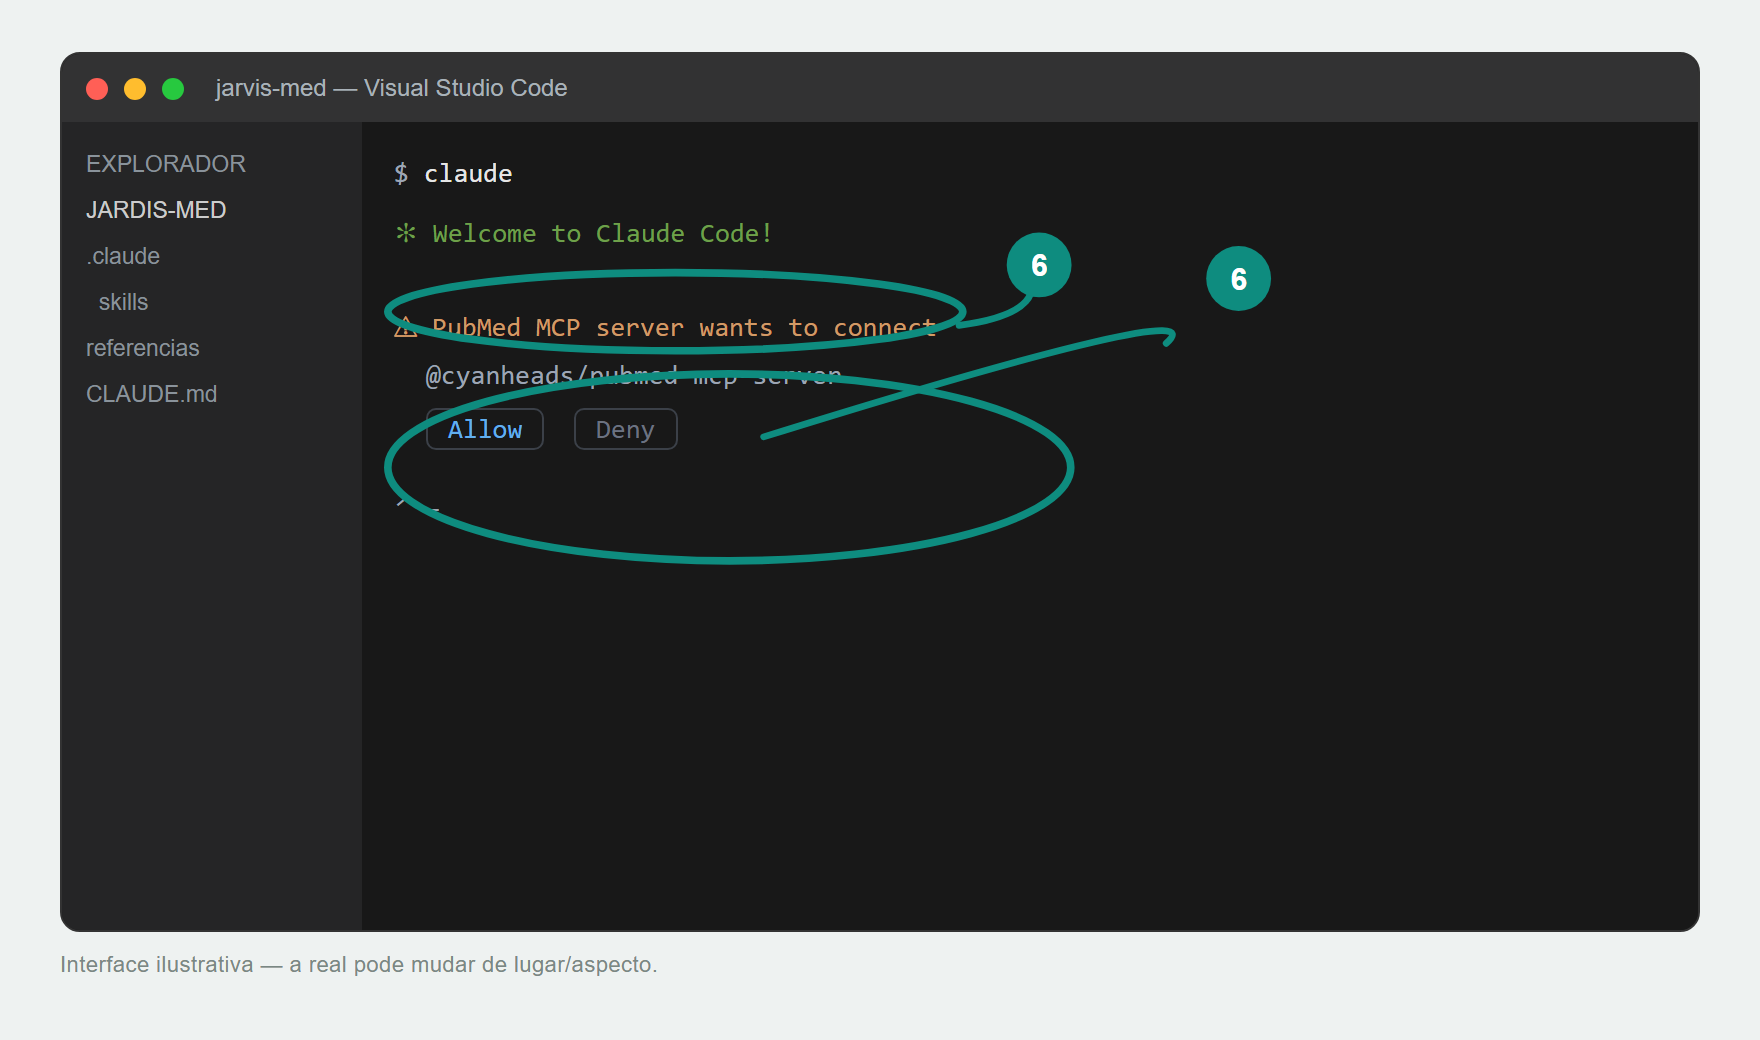Click the green asterisk icon before Welcome
Image resolution: width=1760 pixels, height=1040 pixels.
(x=405, y=233)
